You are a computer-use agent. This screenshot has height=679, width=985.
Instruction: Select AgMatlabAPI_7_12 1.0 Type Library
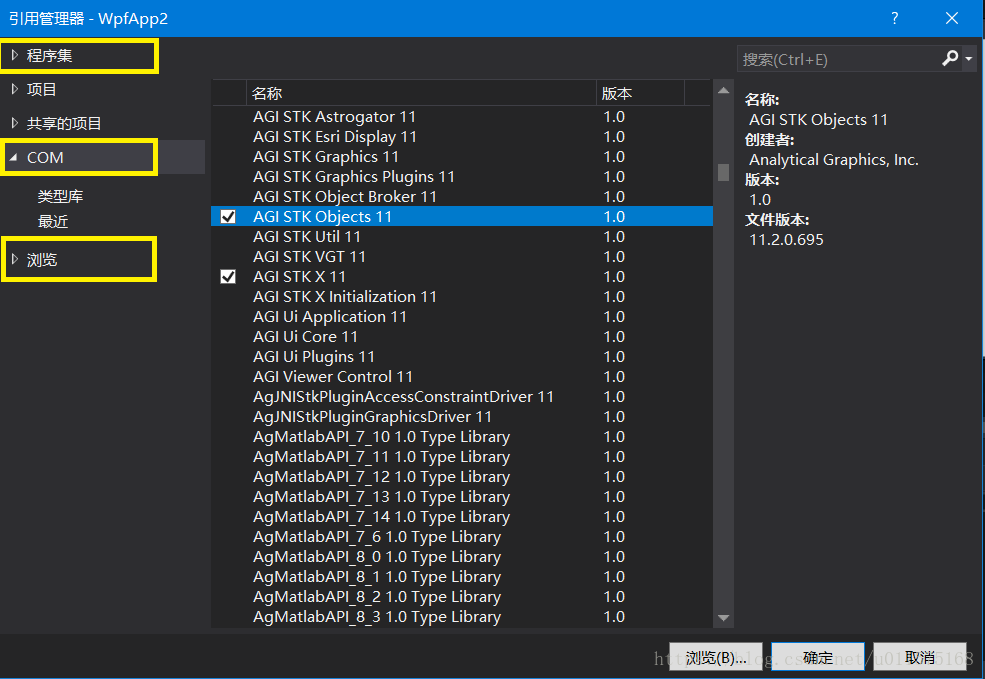pos(462,477)
